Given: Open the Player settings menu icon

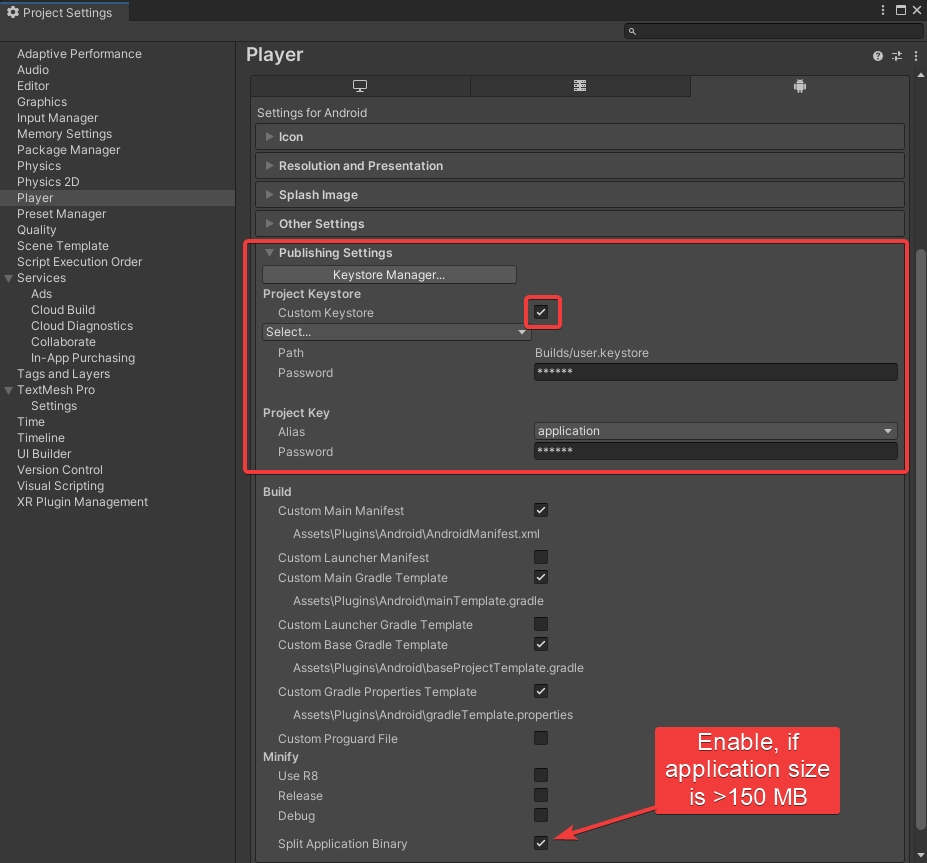Looking at the screenshot, I should click(914, 56).
